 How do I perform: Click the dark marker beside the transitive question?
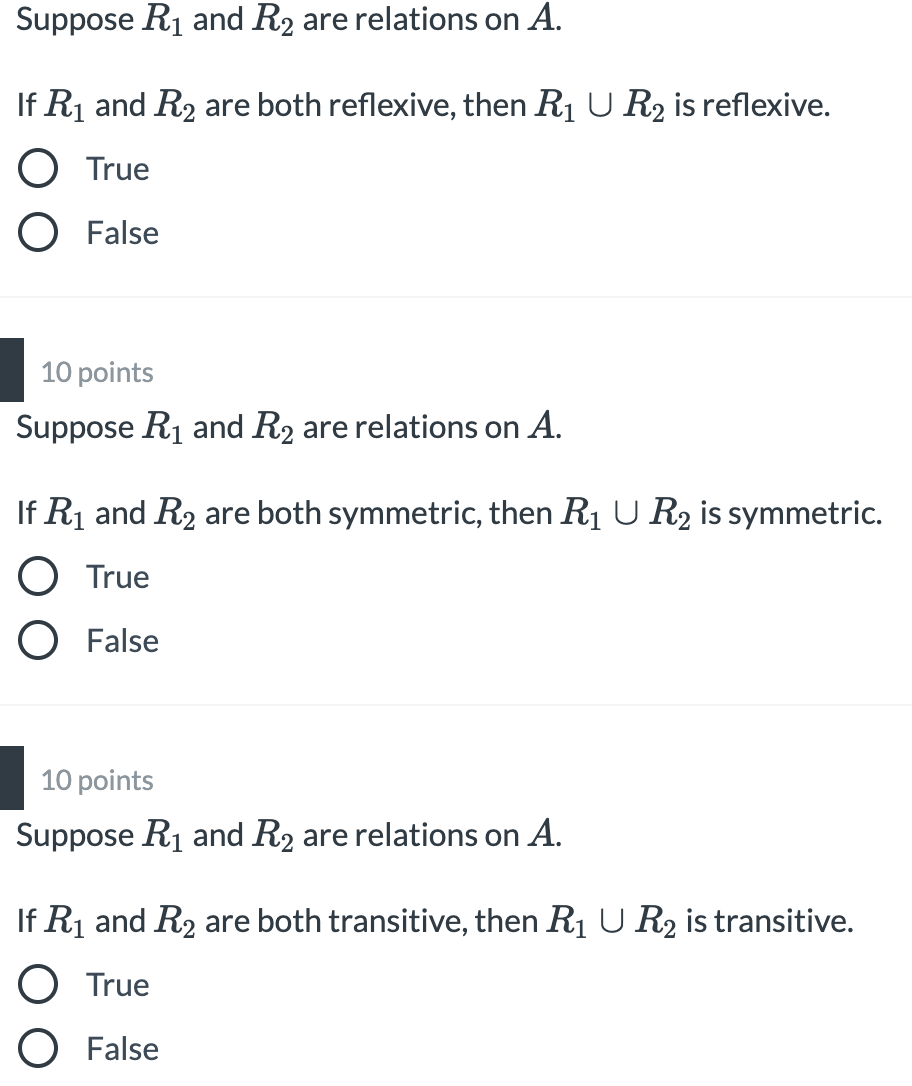point(11,778)
